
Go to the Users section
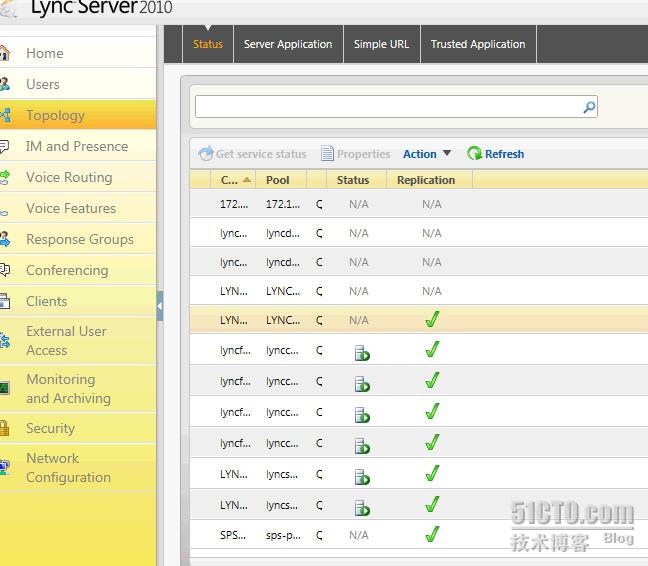(x=43, y=84)
